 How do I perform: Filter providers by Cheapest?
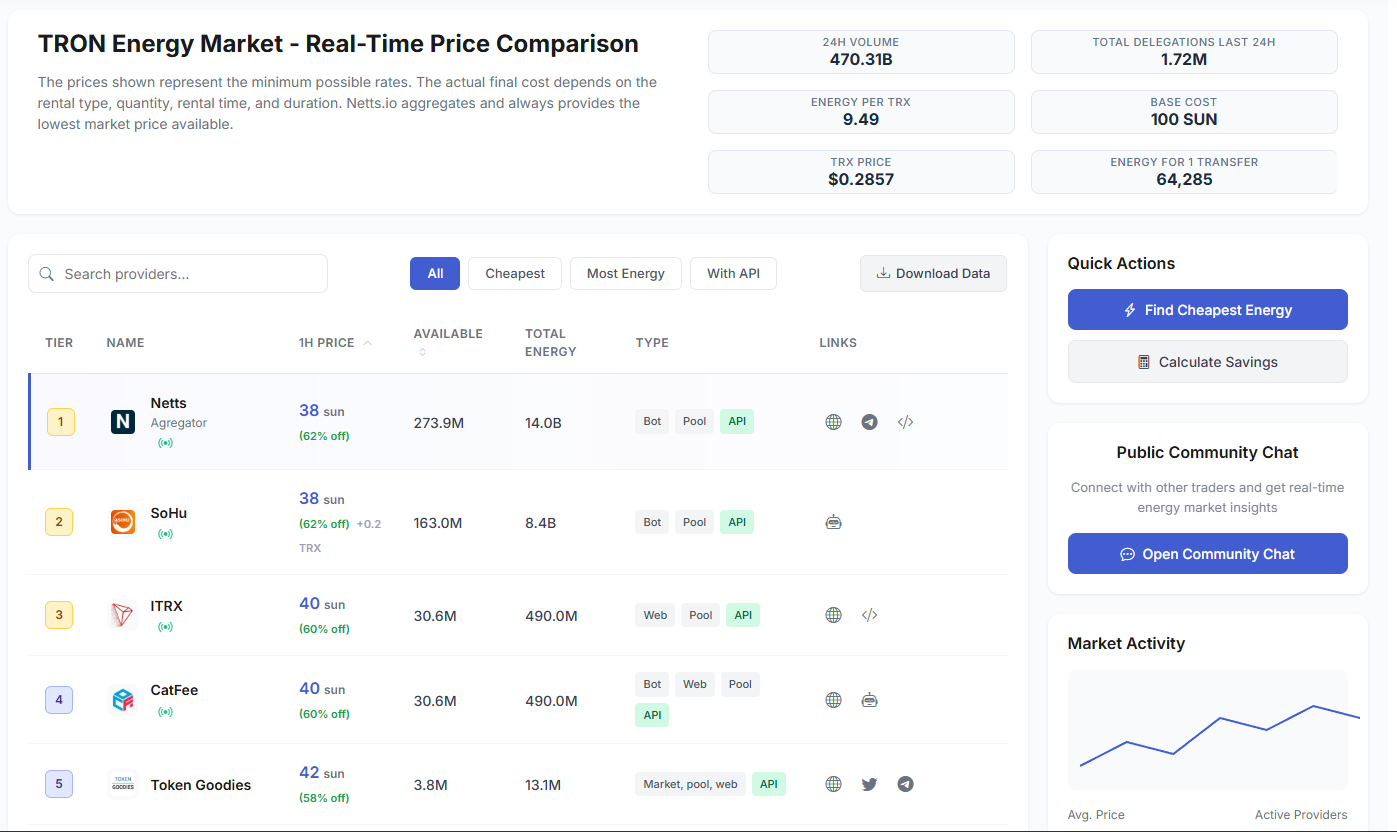coord(515,274)
